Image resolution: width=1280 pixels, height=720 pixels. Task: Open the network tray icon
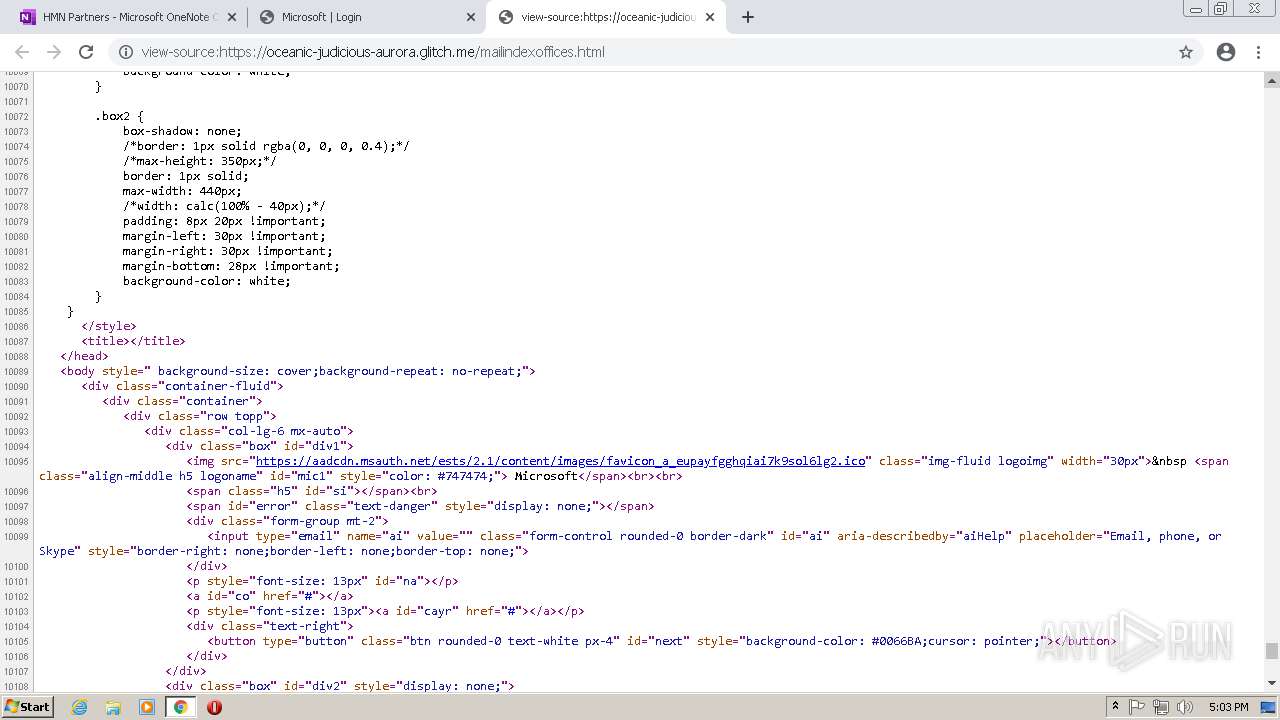(x=1160, y=707)
